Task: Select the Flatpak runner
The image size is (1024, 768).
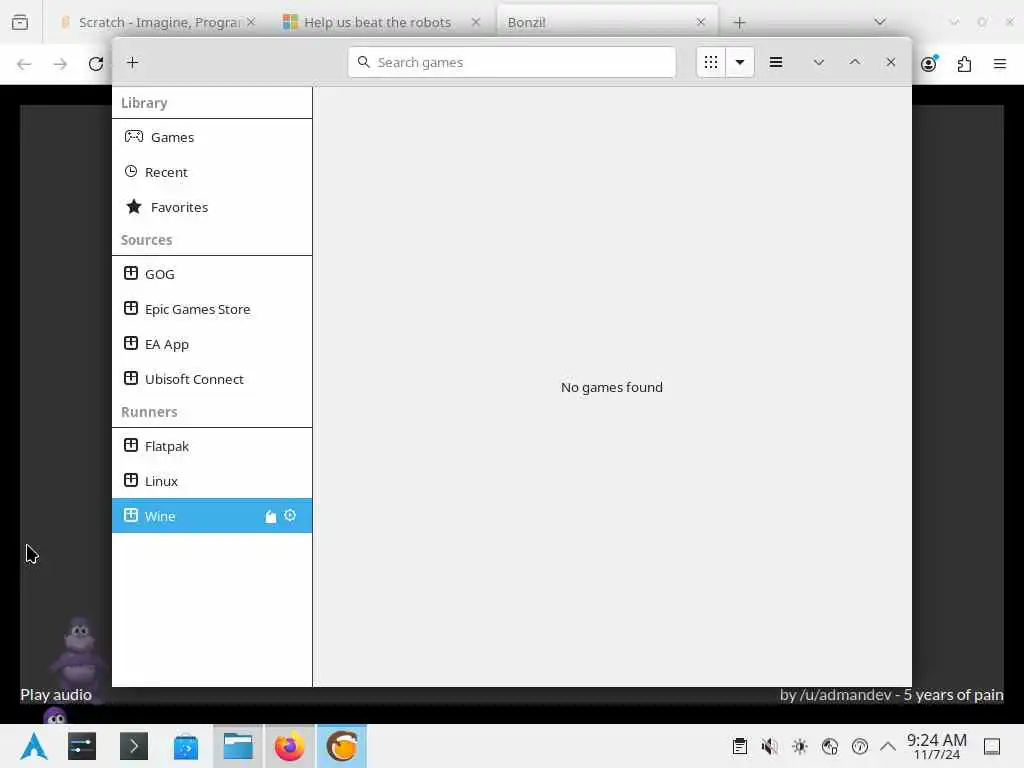Action: point(212,446)
